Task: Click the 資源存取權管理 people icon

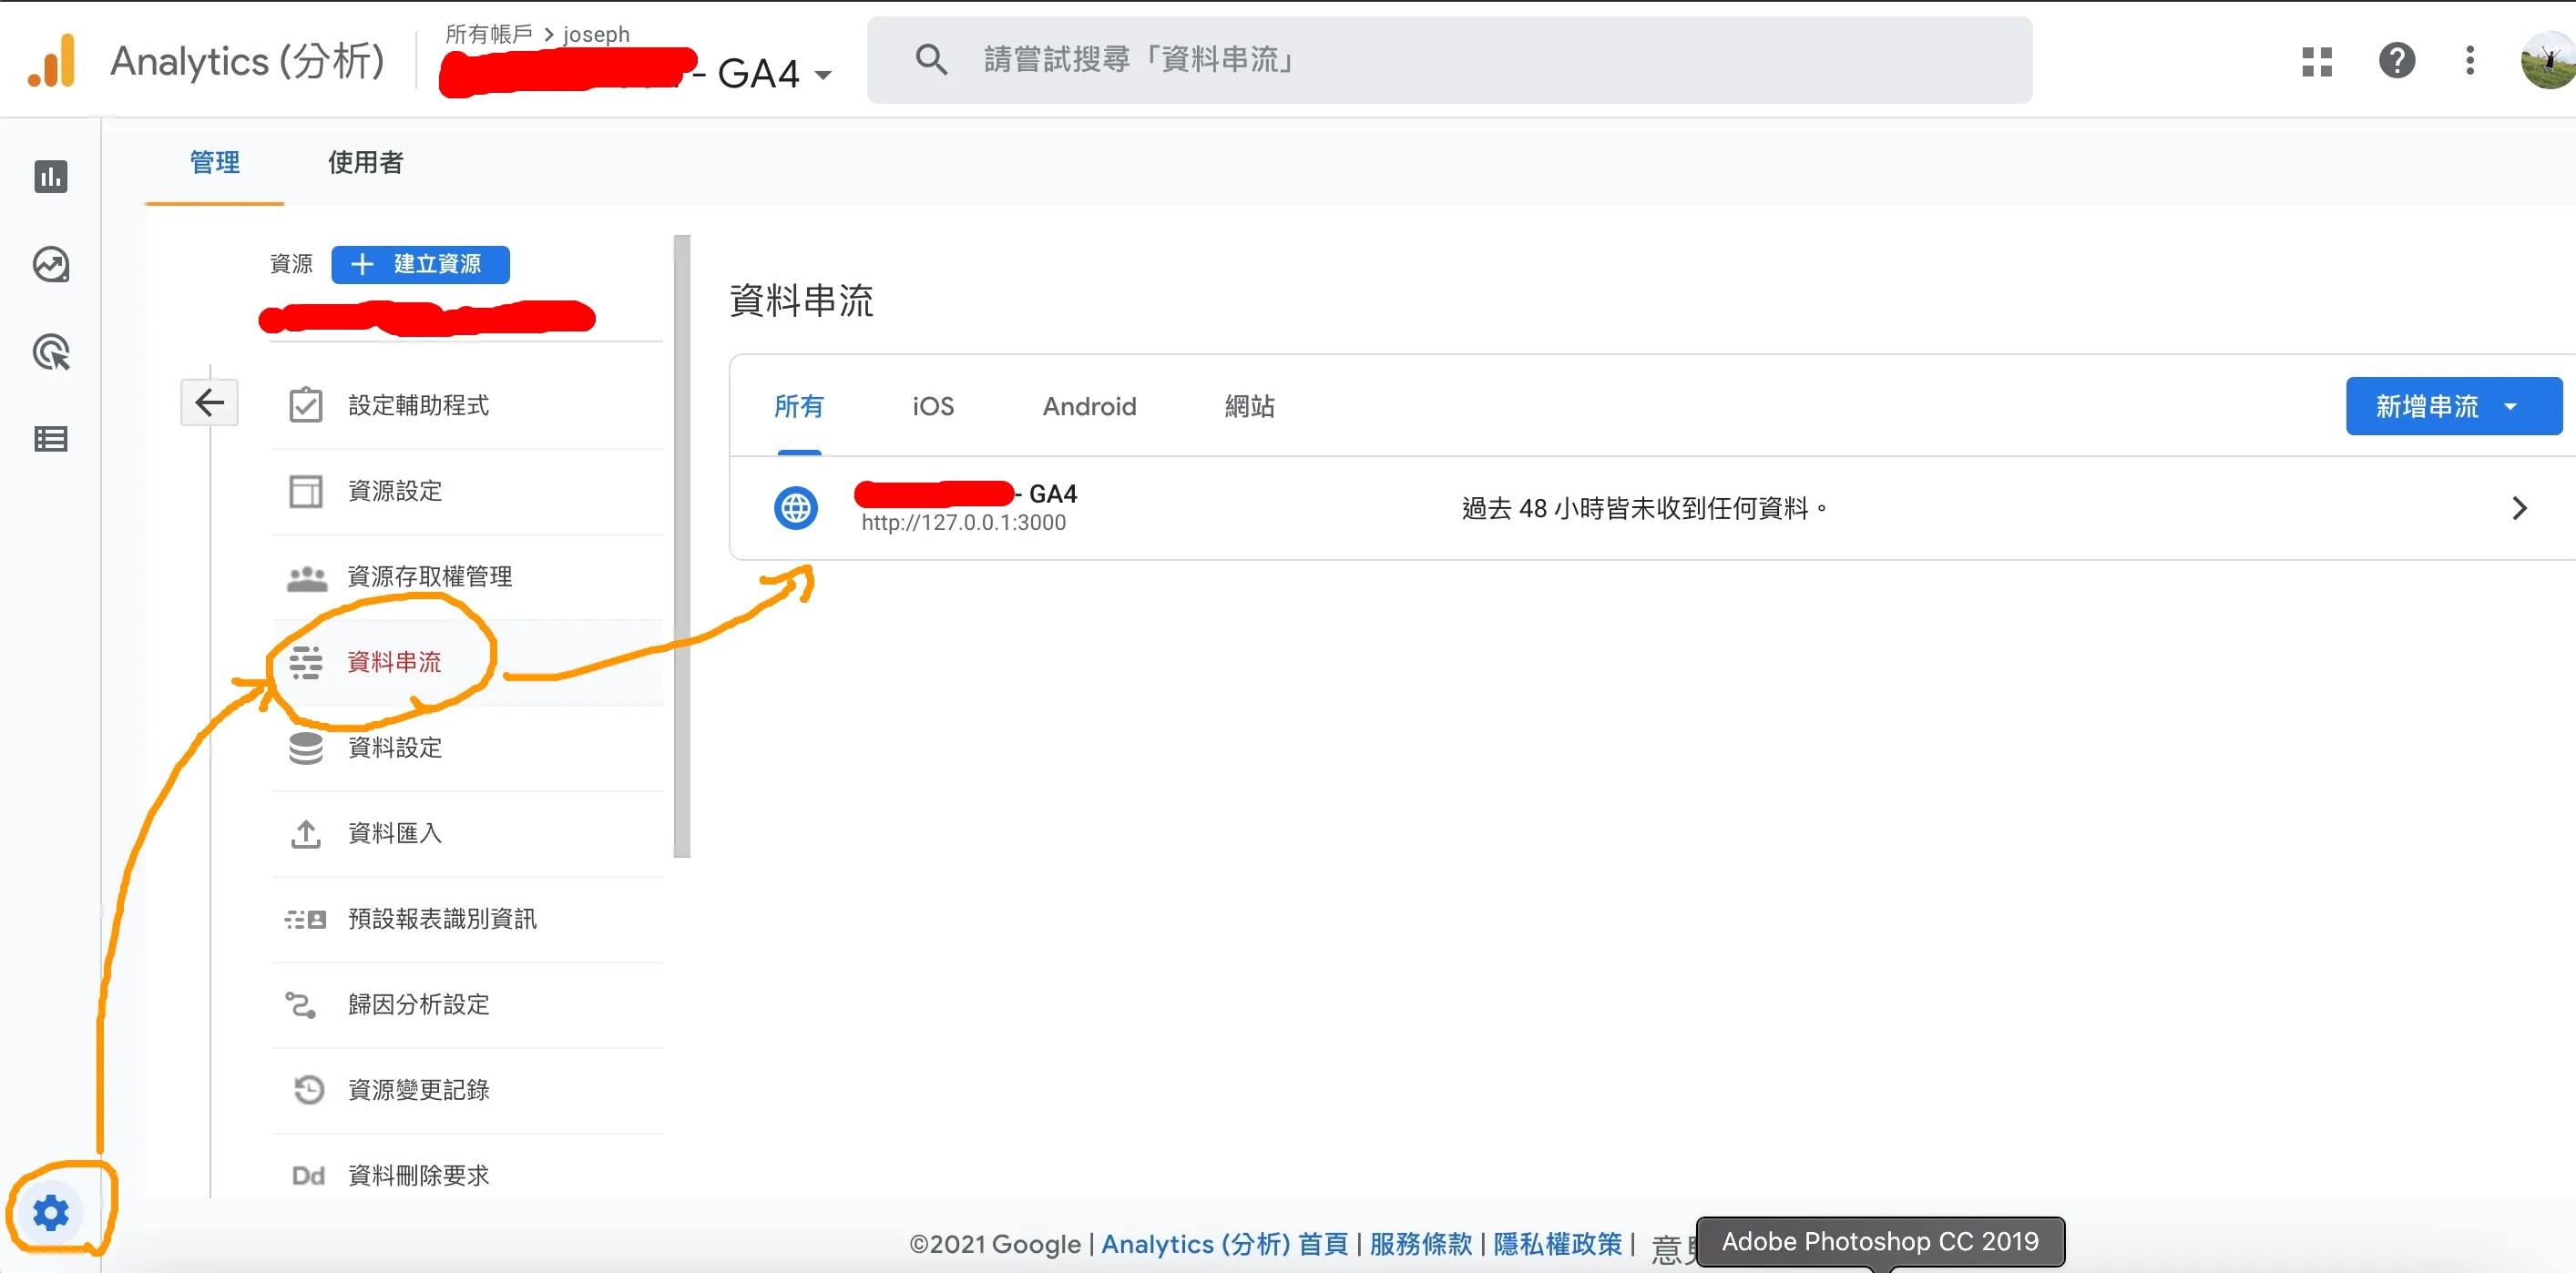Action: (306, 577)
